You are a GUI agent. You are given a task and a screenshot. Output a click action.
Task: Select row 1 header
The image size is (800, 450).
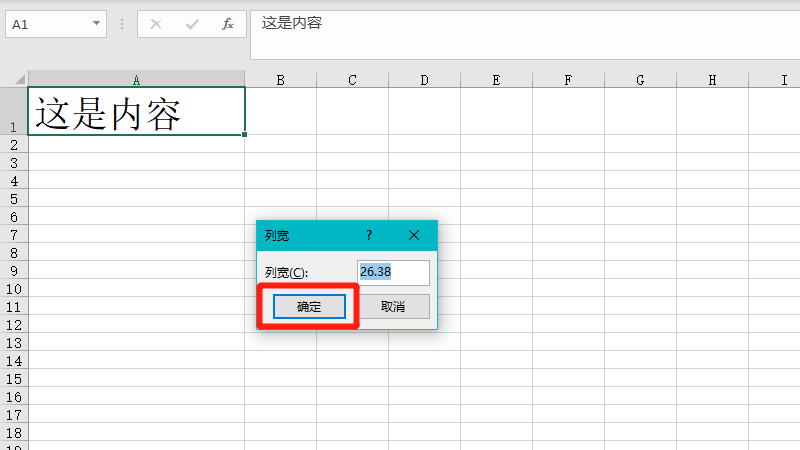tap(14, 112)
